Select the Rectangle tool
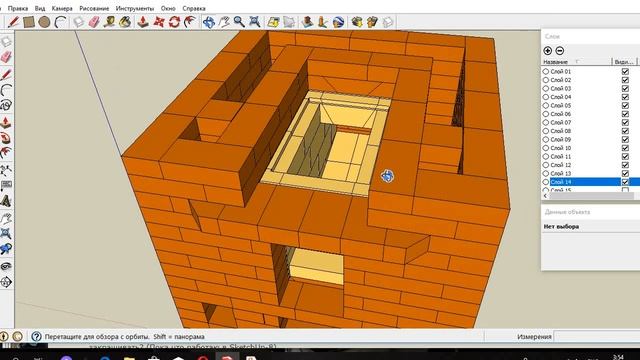The image size is (640, 360). point(29,22)
